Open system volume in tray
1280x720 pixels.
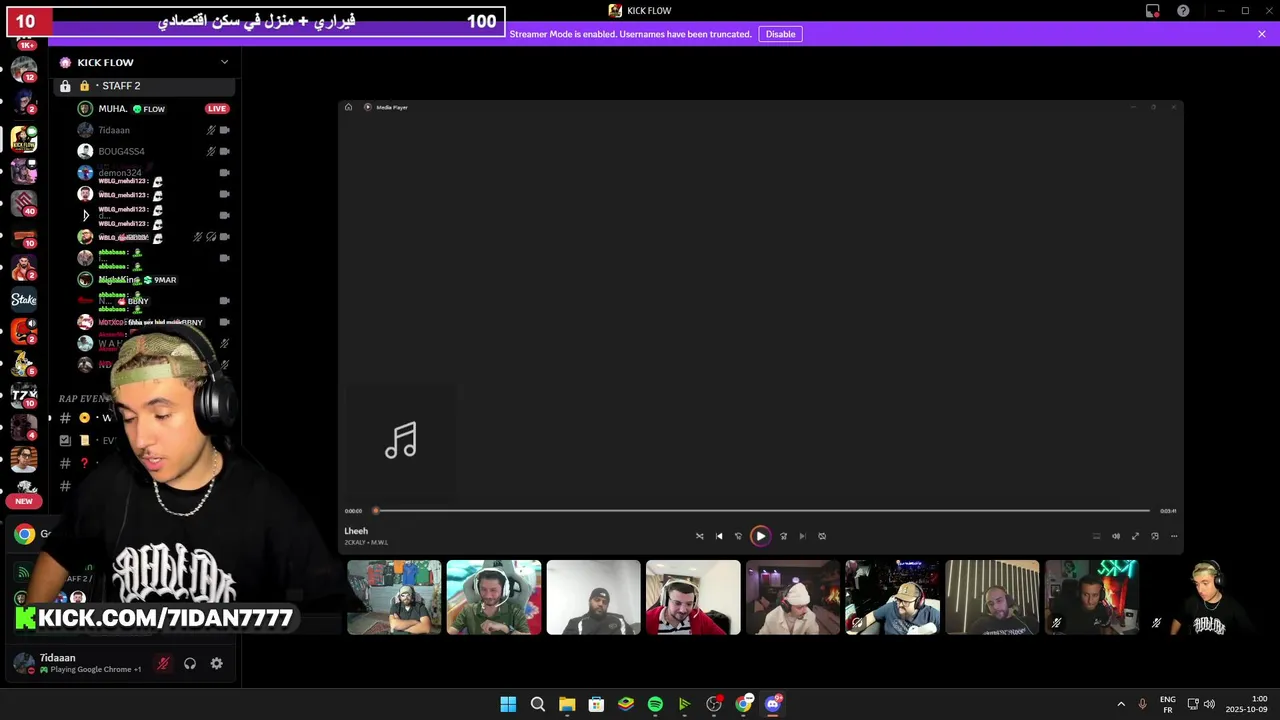[1209, 704]
